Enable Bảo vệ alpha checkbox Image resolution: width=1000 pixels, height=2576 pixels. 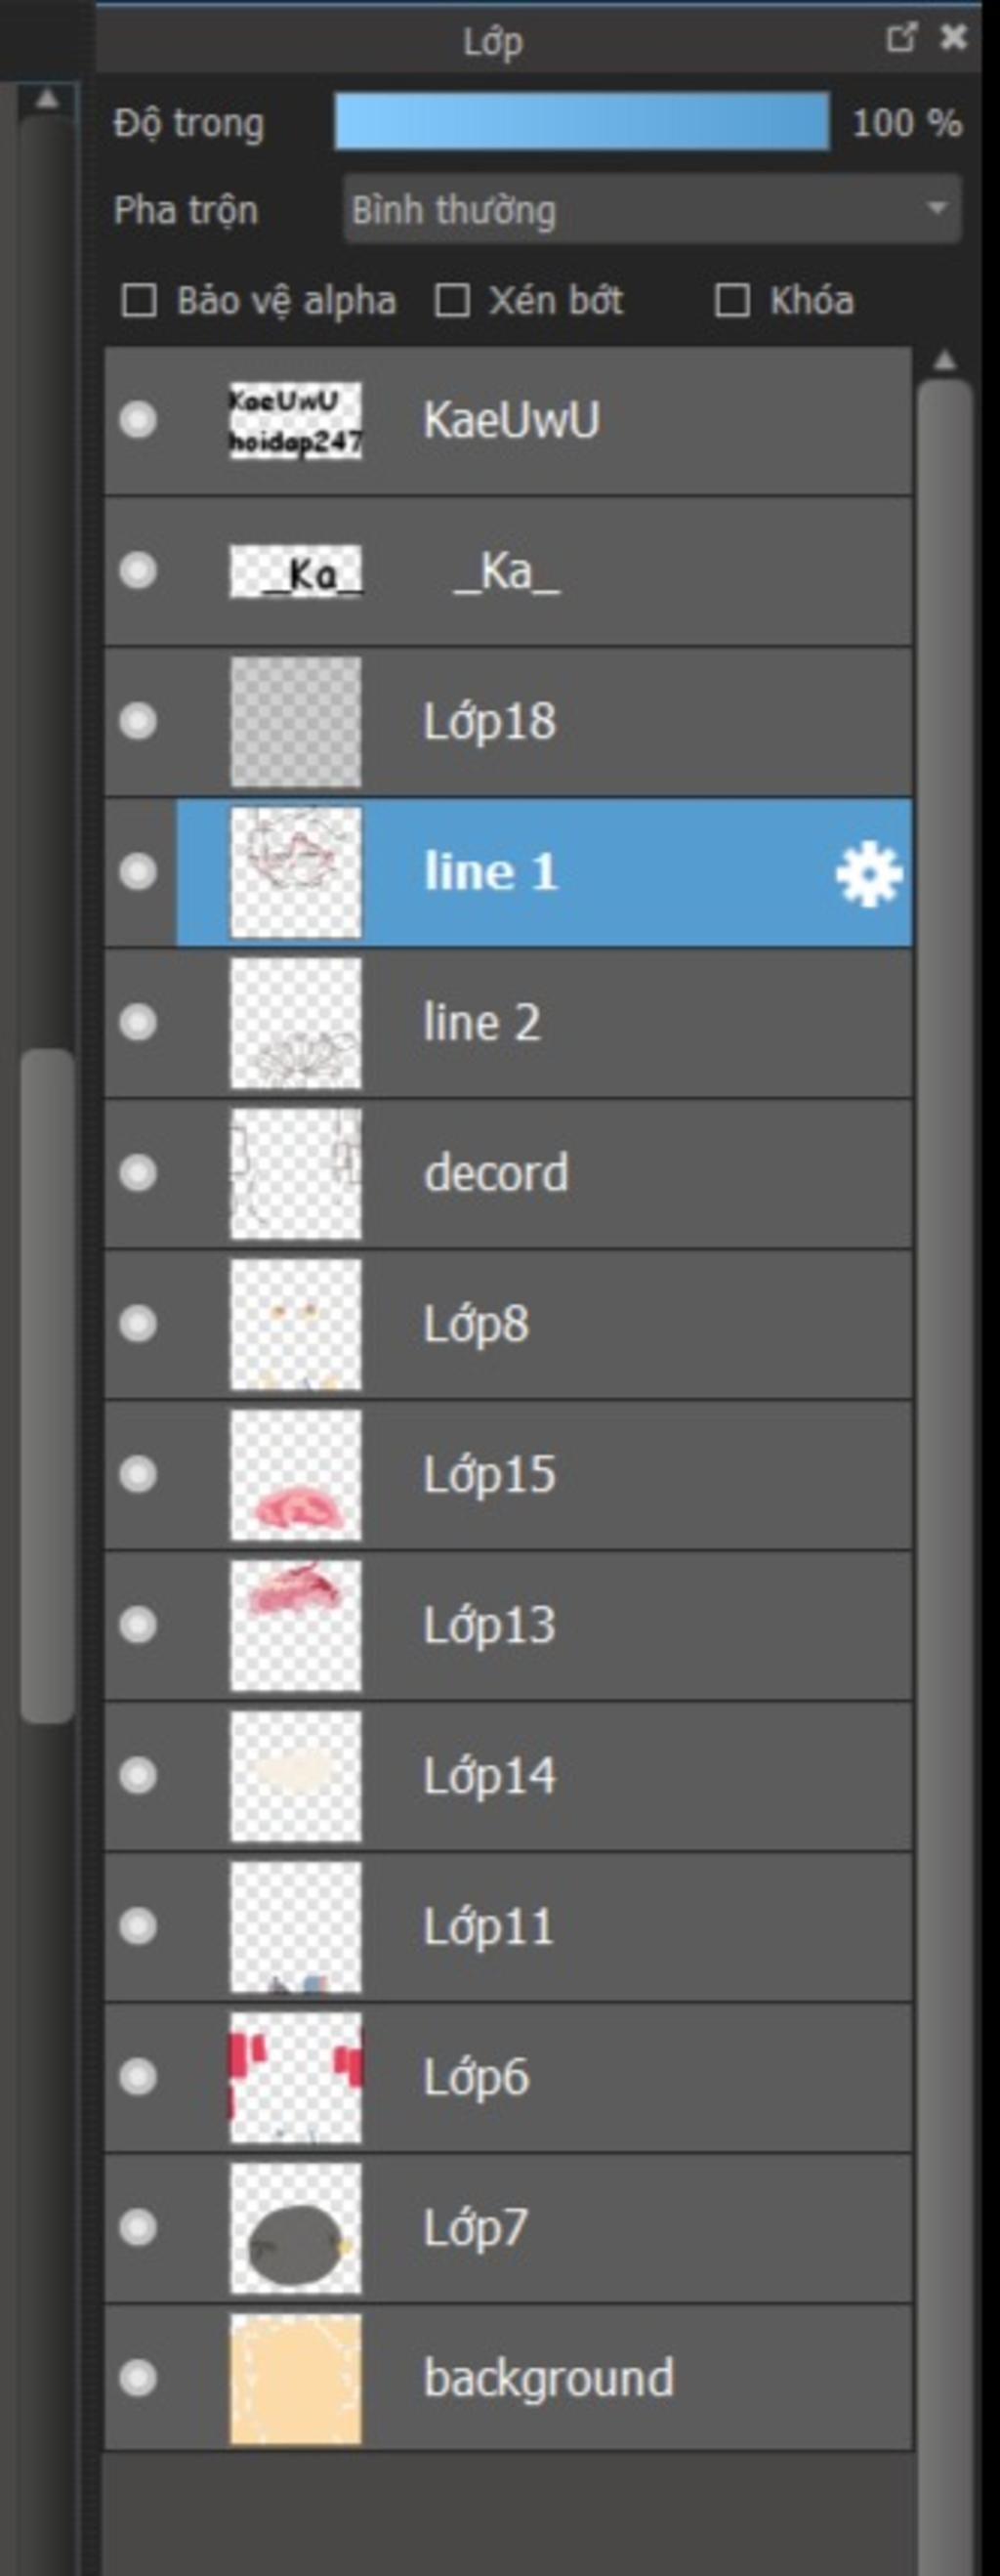point(139,301)
